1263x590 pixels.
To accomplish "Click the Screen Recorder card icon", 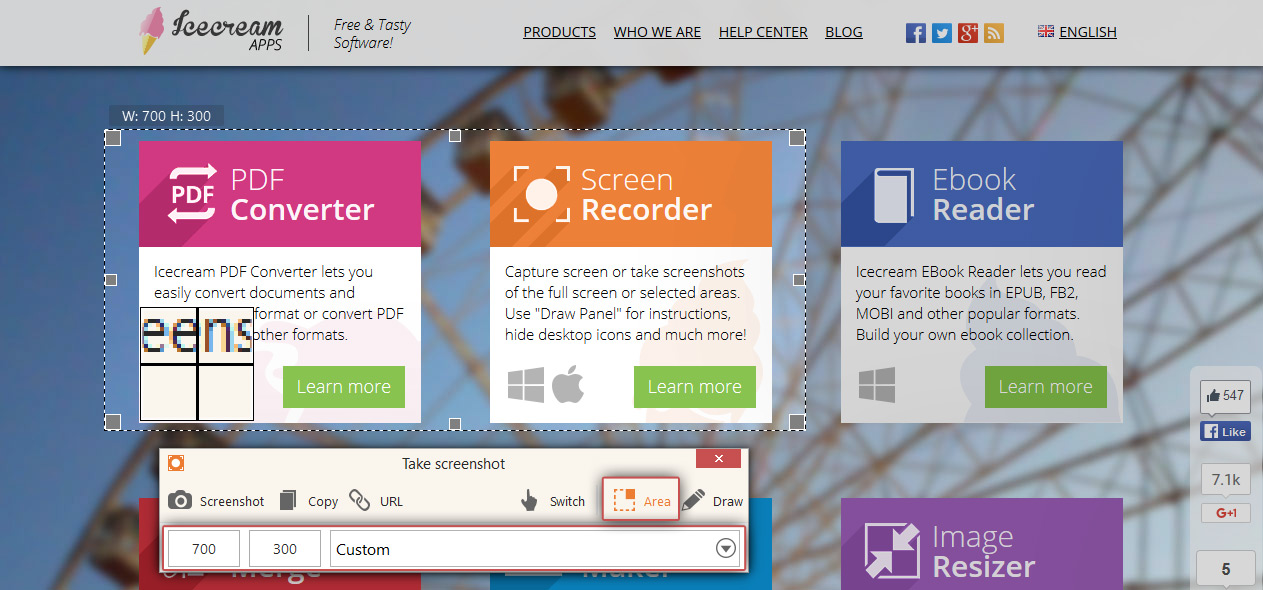I will (541, 193).
